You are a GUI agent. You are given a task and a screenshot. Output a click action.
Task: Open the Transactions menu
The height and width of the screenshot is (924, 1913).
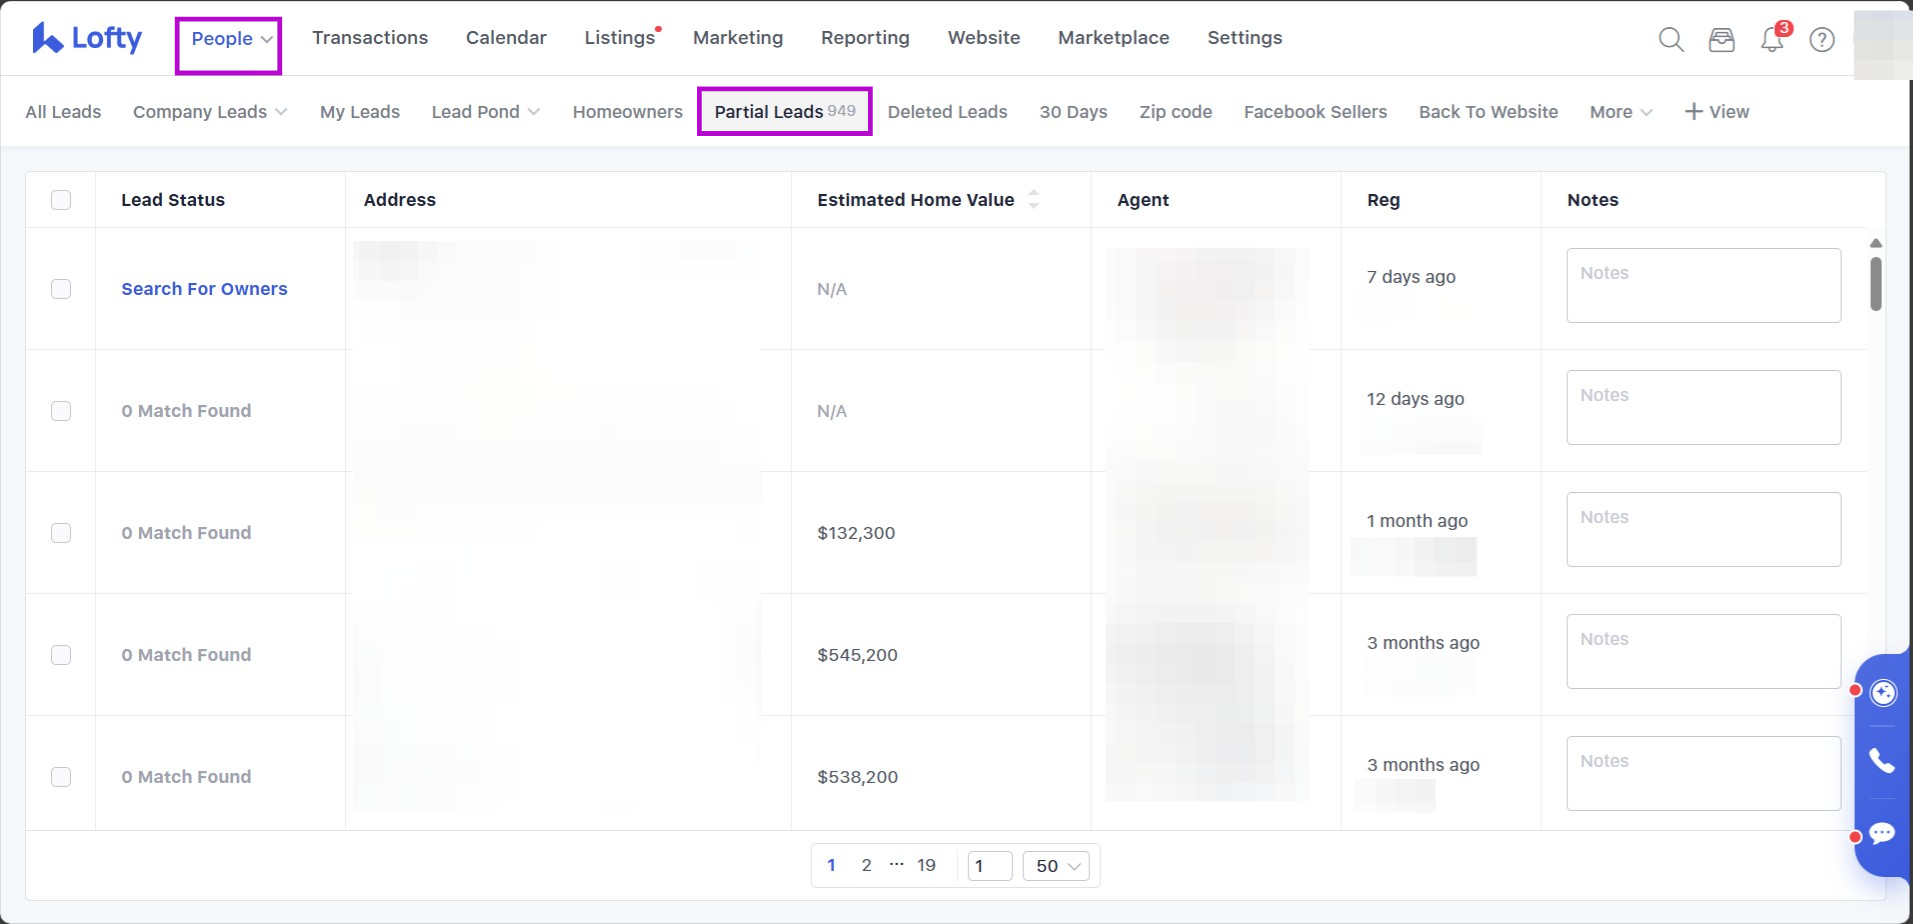tap(370, 38)
